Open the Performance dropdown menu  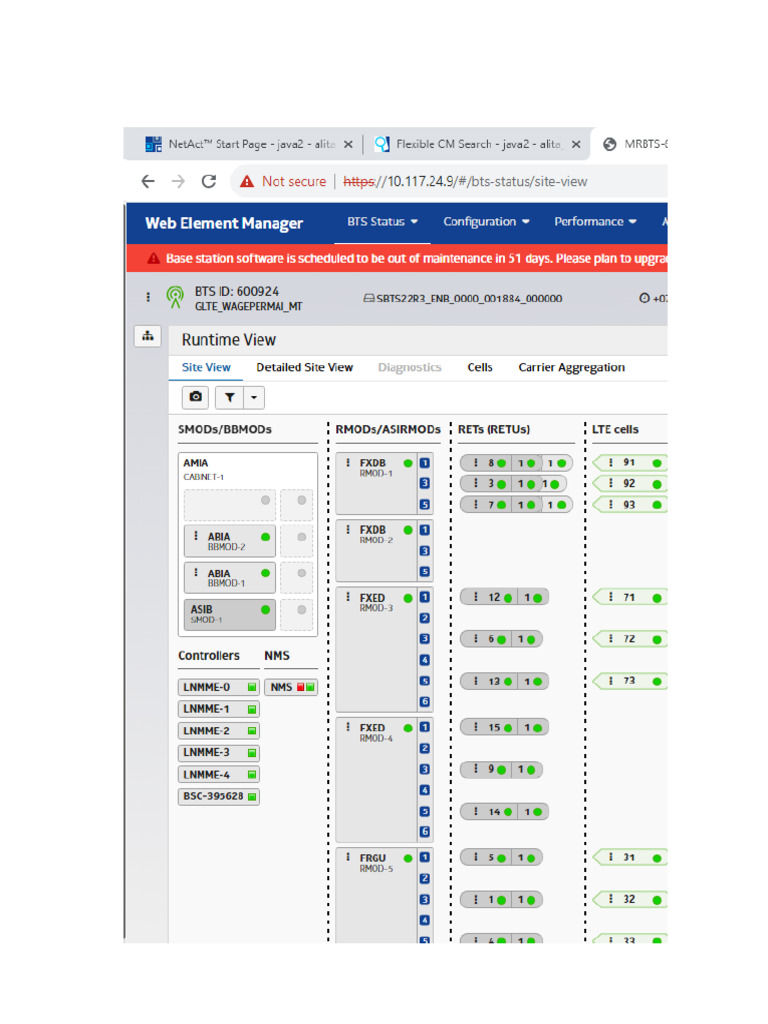pyautogui.click(x=595, y=222)
